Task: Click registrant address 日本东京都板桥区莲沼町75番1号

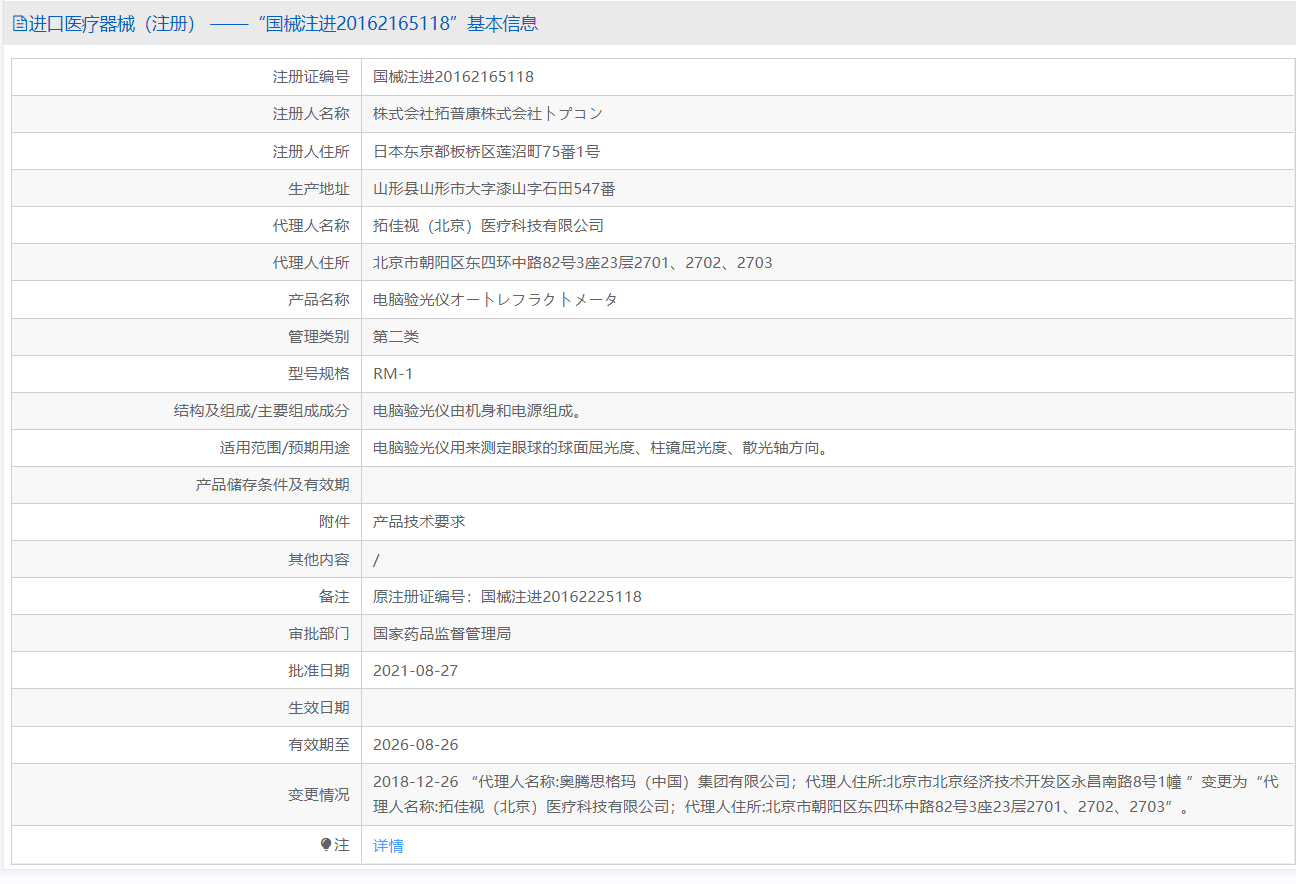Action: tap(486, 152)
